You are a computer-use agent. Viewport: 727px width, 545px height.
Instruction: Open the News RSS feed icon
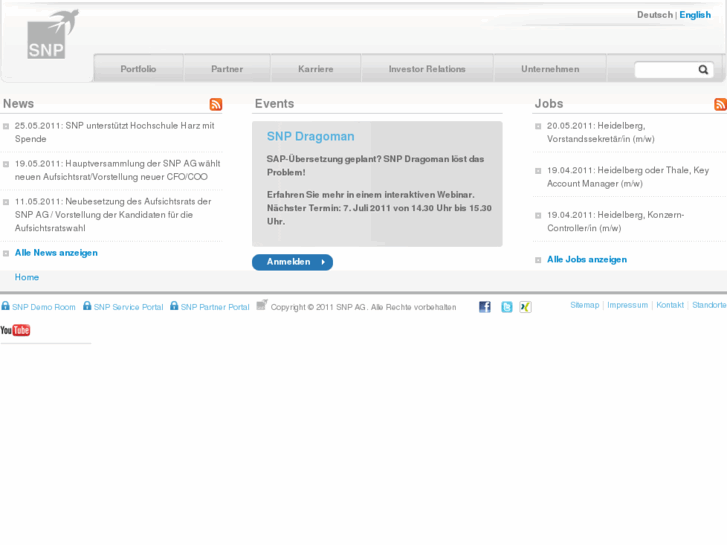pyautogui.click(x=216, y=104)
